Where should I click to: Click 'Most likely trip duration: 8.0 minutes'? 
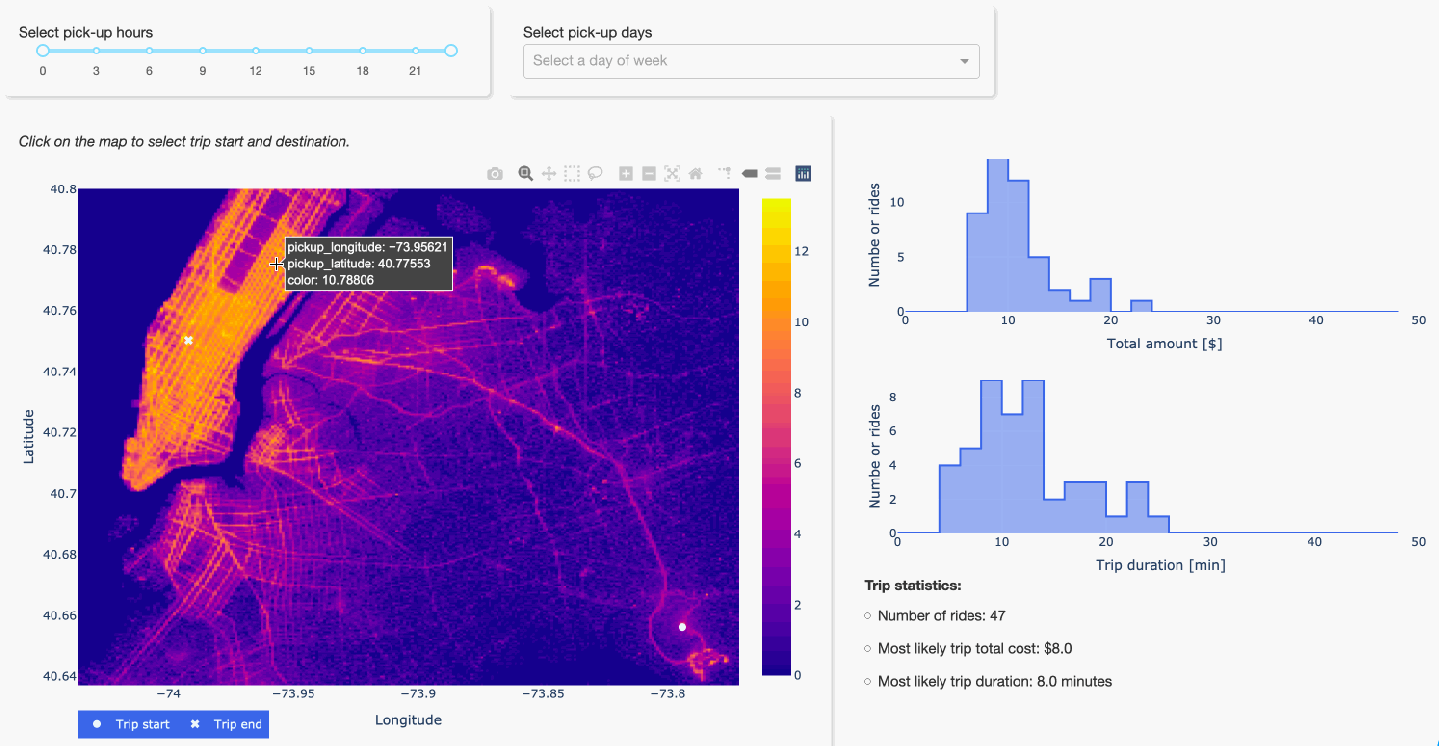click(995, 682)
